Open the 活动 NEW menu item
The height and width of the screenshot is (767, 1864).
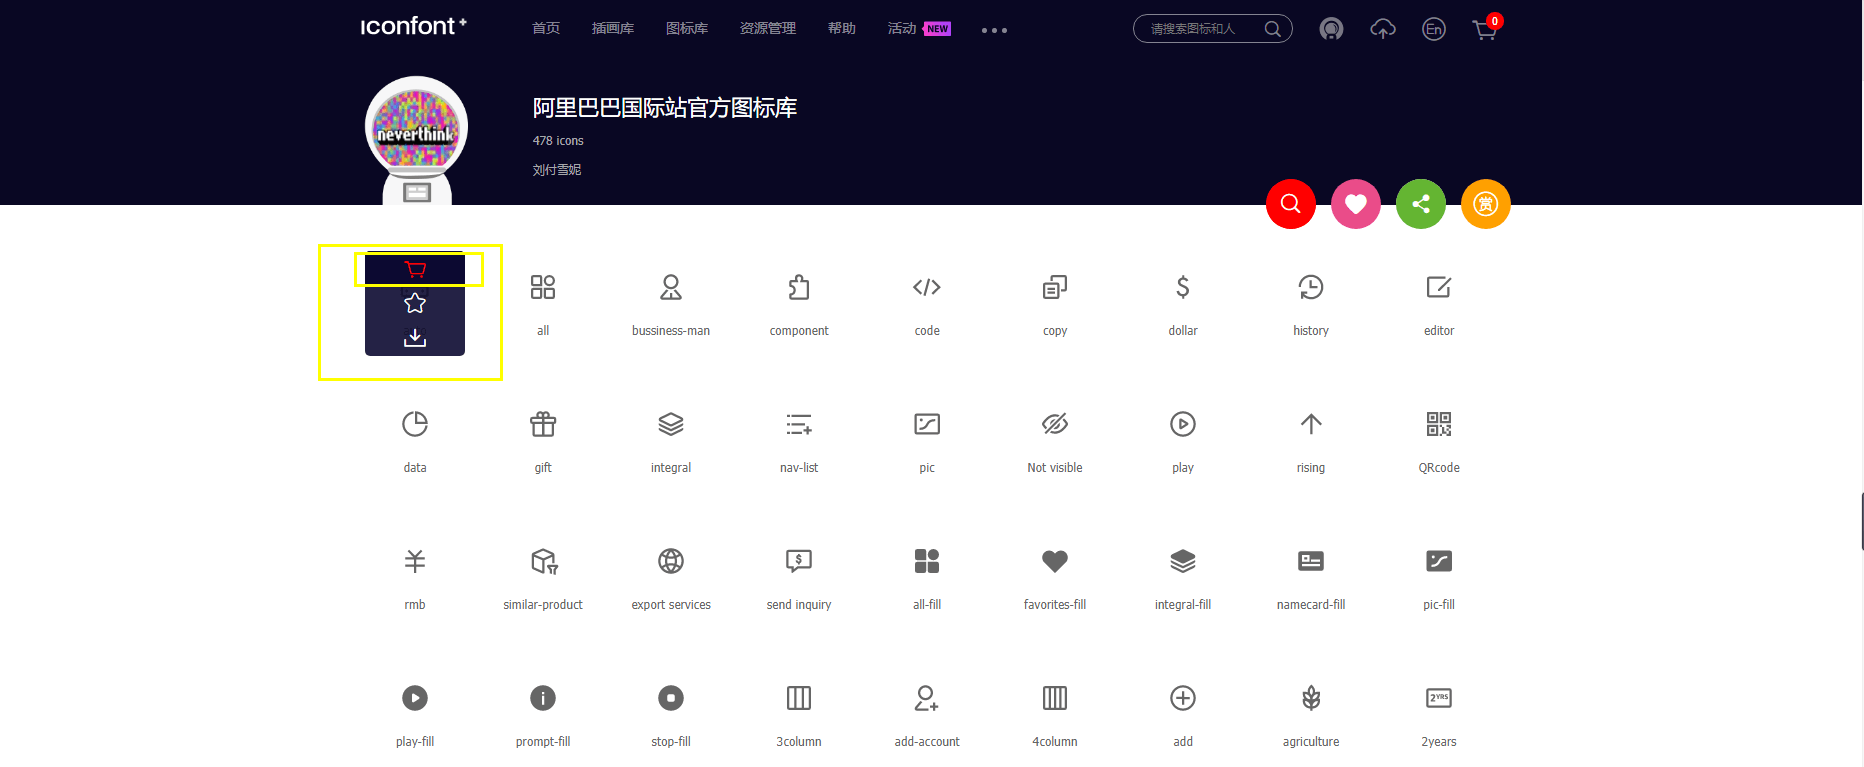point(919,28)
